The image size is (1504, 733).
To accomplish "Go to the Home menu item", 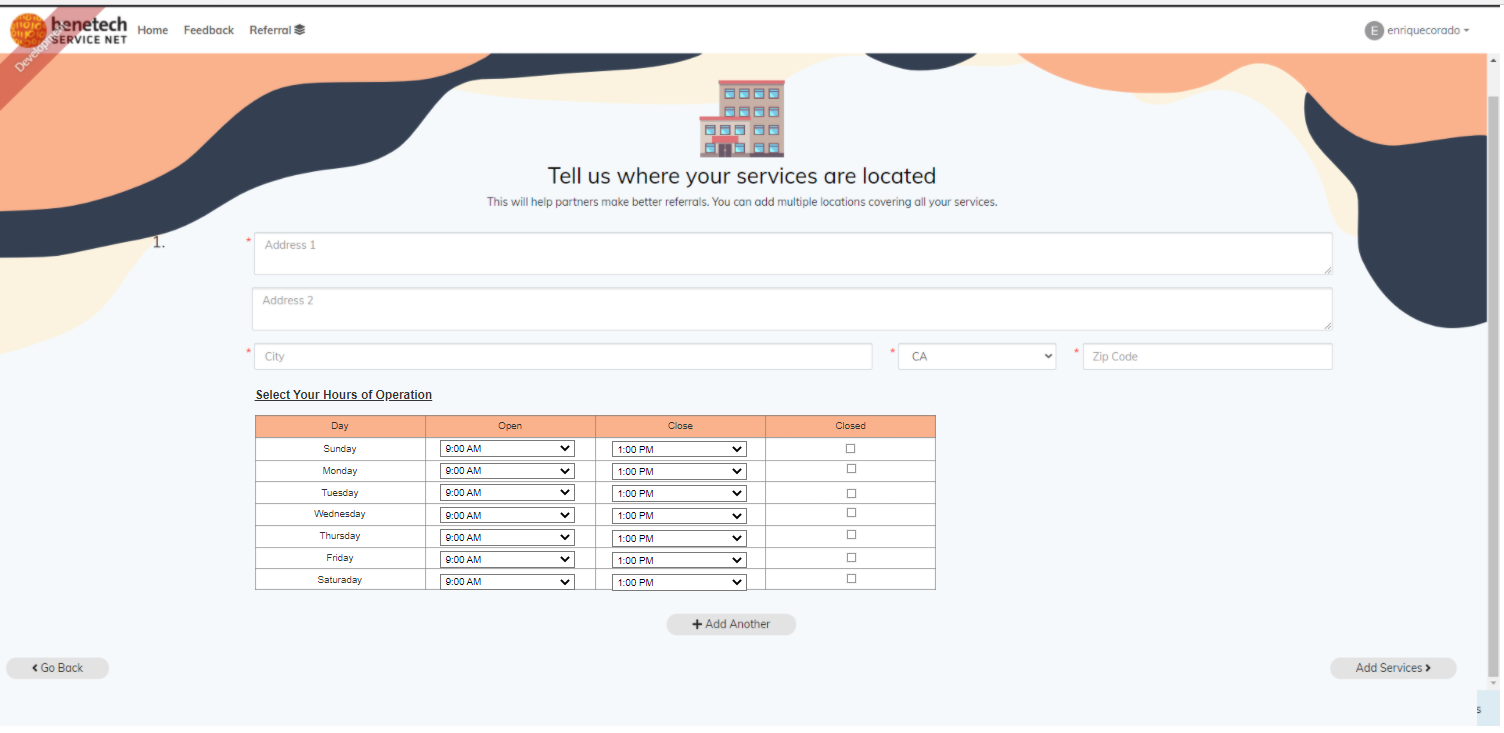I will coord(152,30).
